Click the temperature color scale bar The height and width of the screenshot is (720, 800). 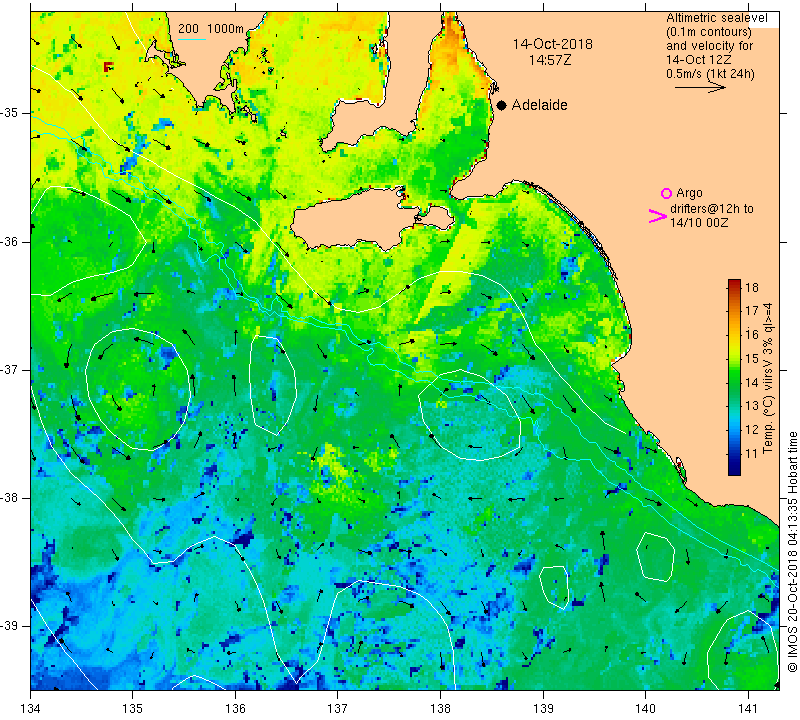(734, 377)
